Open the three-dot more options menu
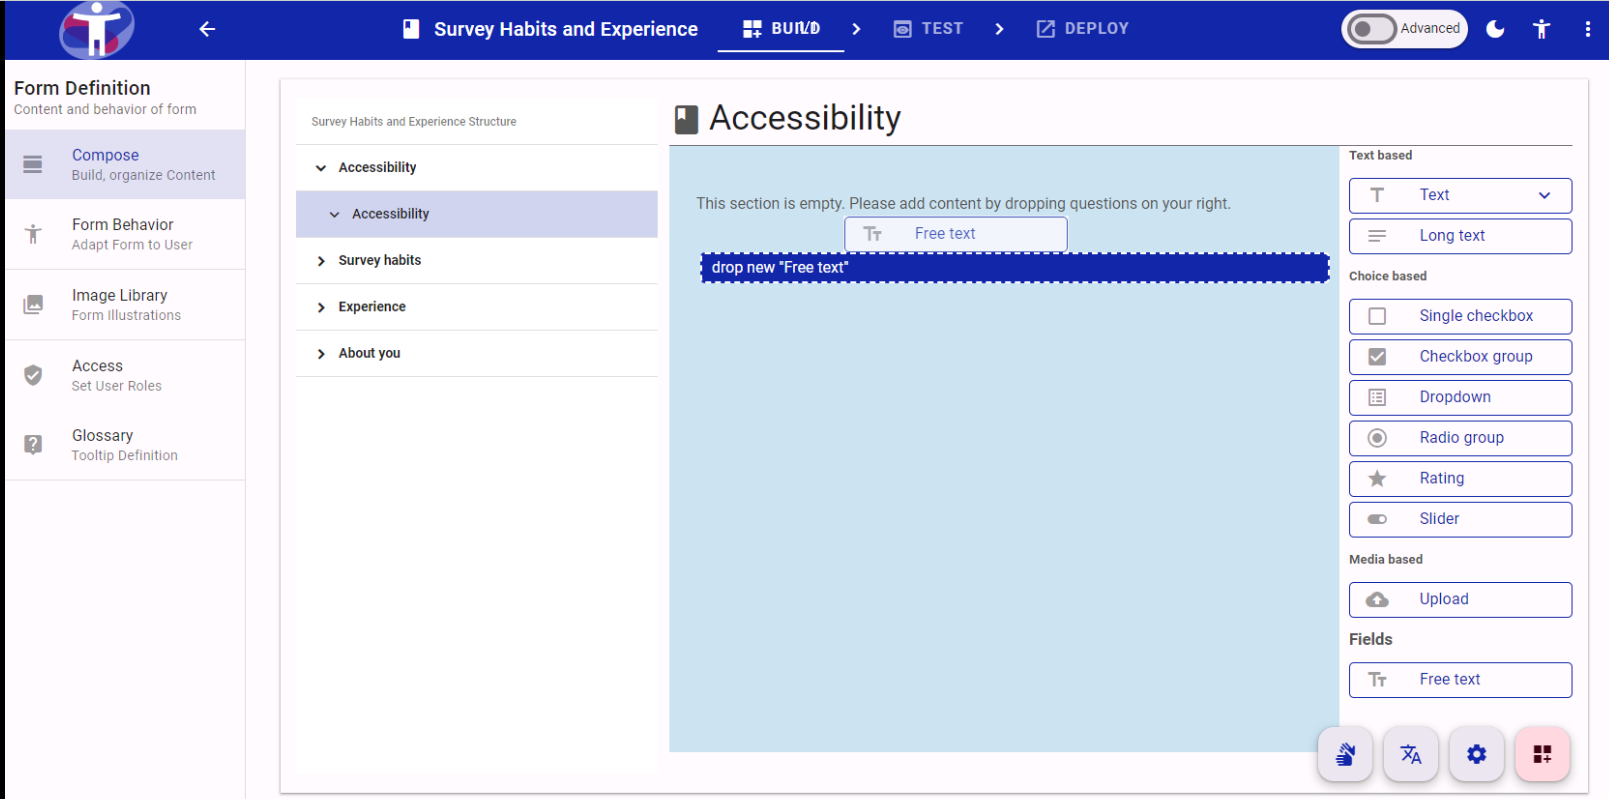The image size is (1609, 799). click(x=1587, y=29)
